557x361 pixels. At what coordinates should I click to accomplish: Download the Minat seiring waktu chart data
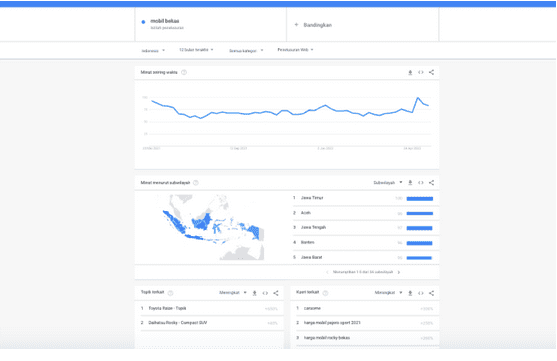coord(410,72)
